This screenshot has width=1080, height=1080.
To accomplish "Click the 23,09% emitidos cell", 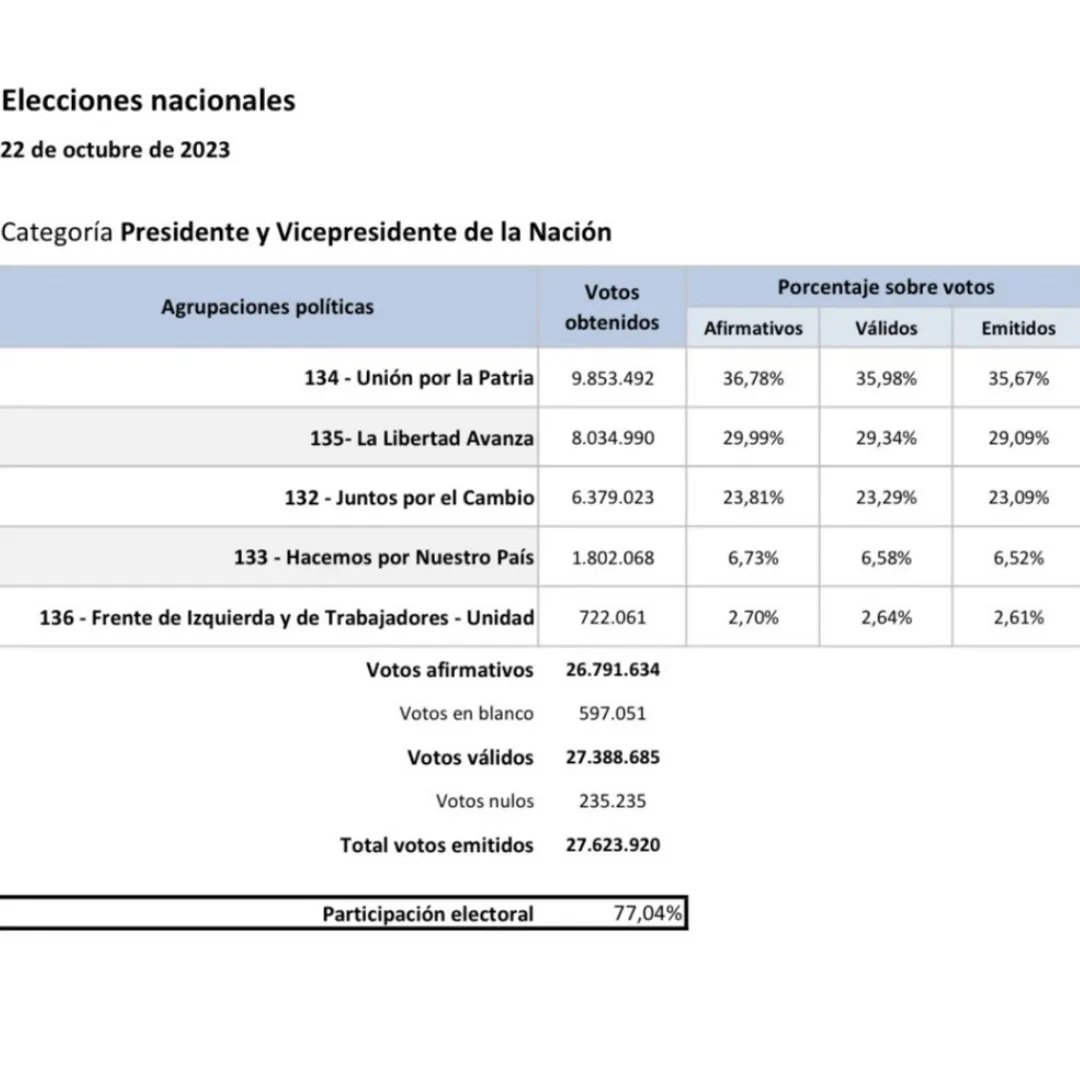I will click(x=1018, y=498).
